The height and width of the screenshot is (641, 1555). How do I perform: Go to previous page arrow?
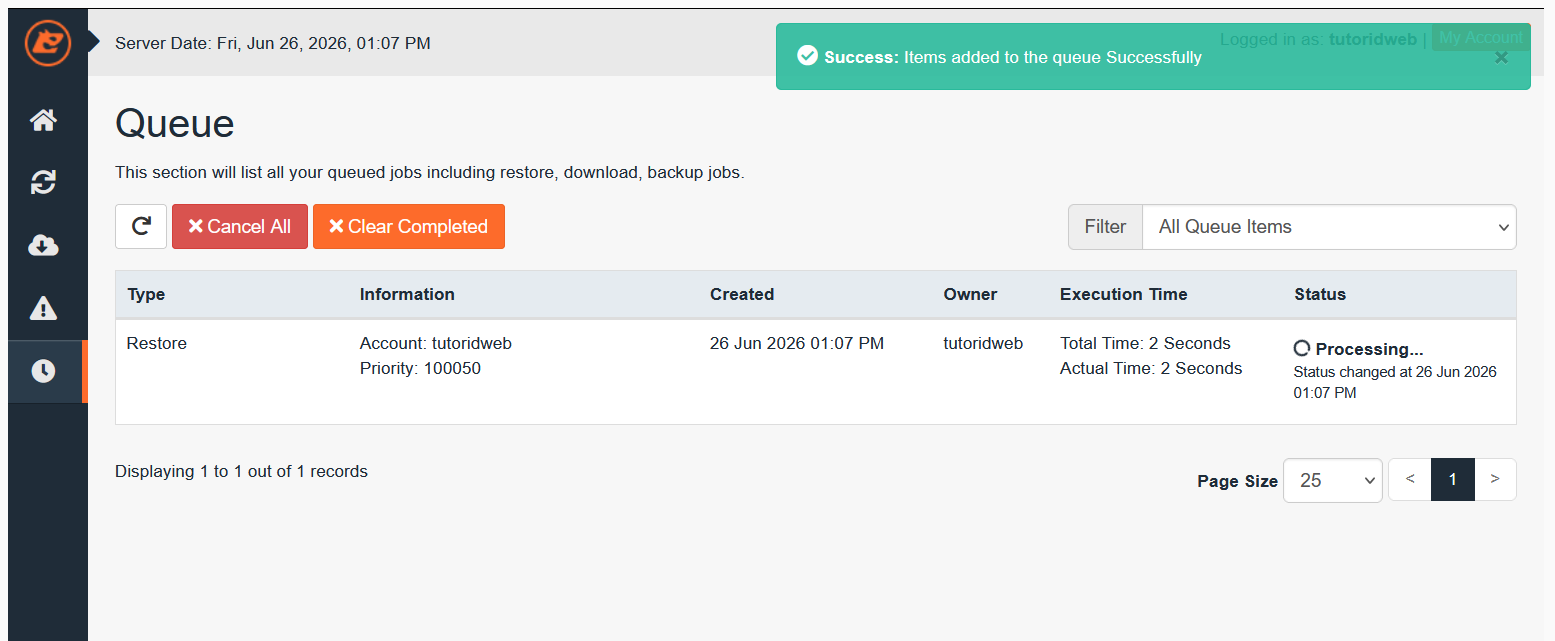click(1410, 479)
